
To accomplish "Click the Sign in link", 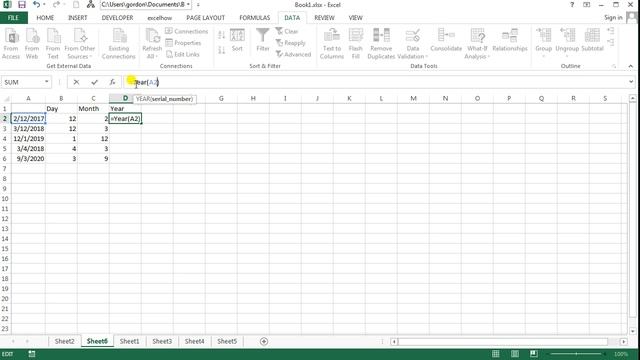I will point(613,18).
